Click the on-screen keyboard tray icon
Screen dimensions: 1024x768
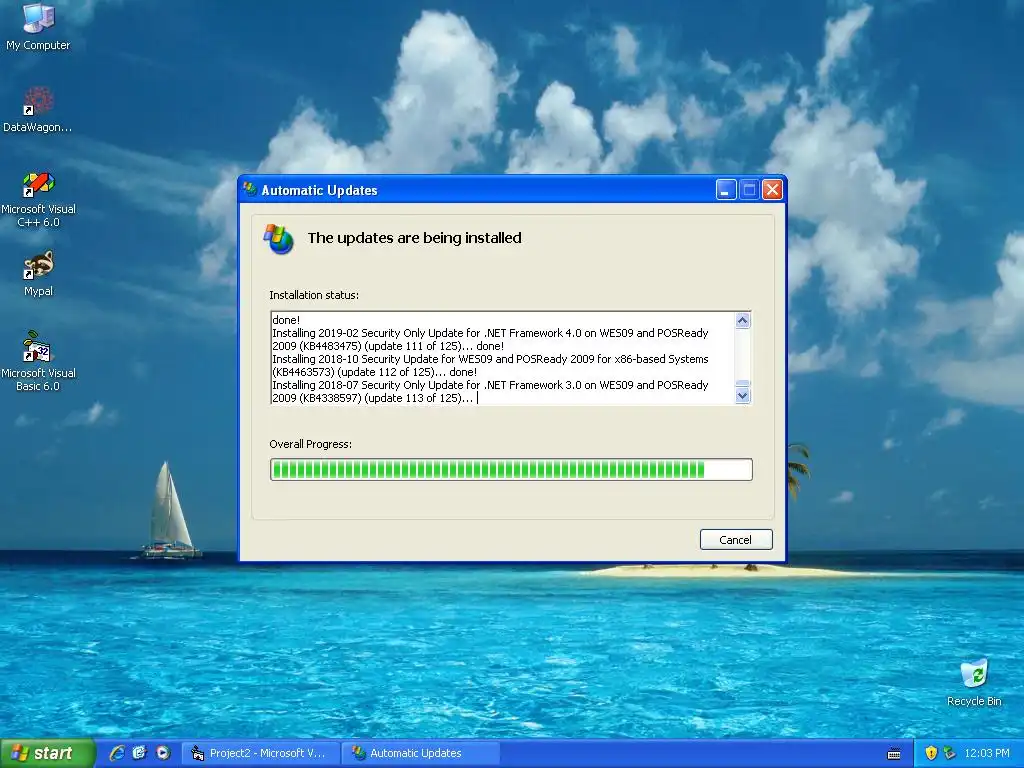pos(894,754)
